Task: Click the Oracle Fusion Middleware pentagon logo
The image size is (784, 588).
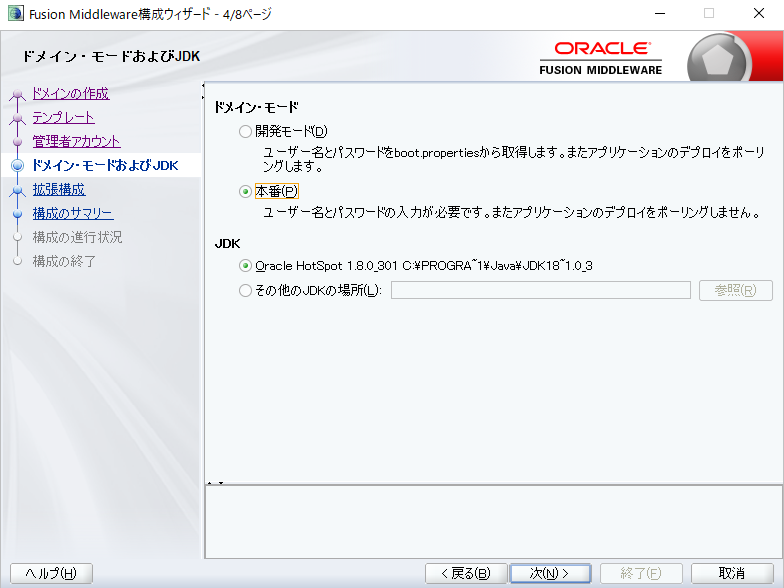Action: [716, 61]
